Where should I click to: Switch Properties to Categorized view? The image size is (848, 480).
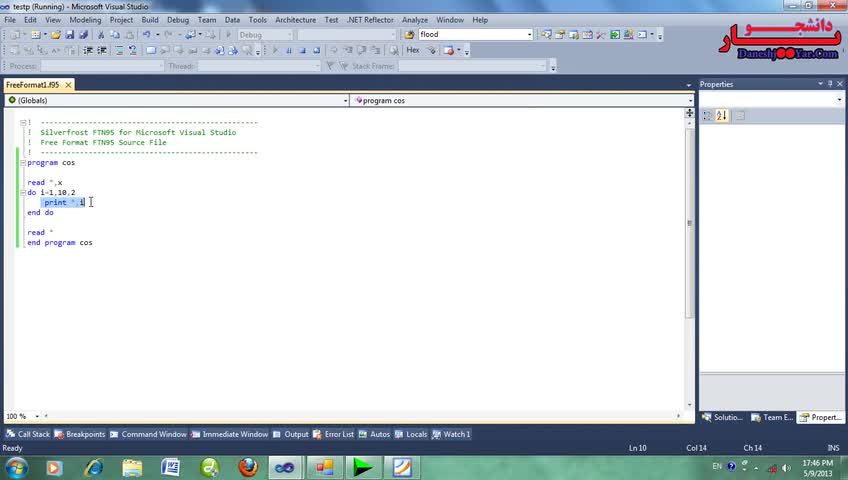tap(707, 116)
